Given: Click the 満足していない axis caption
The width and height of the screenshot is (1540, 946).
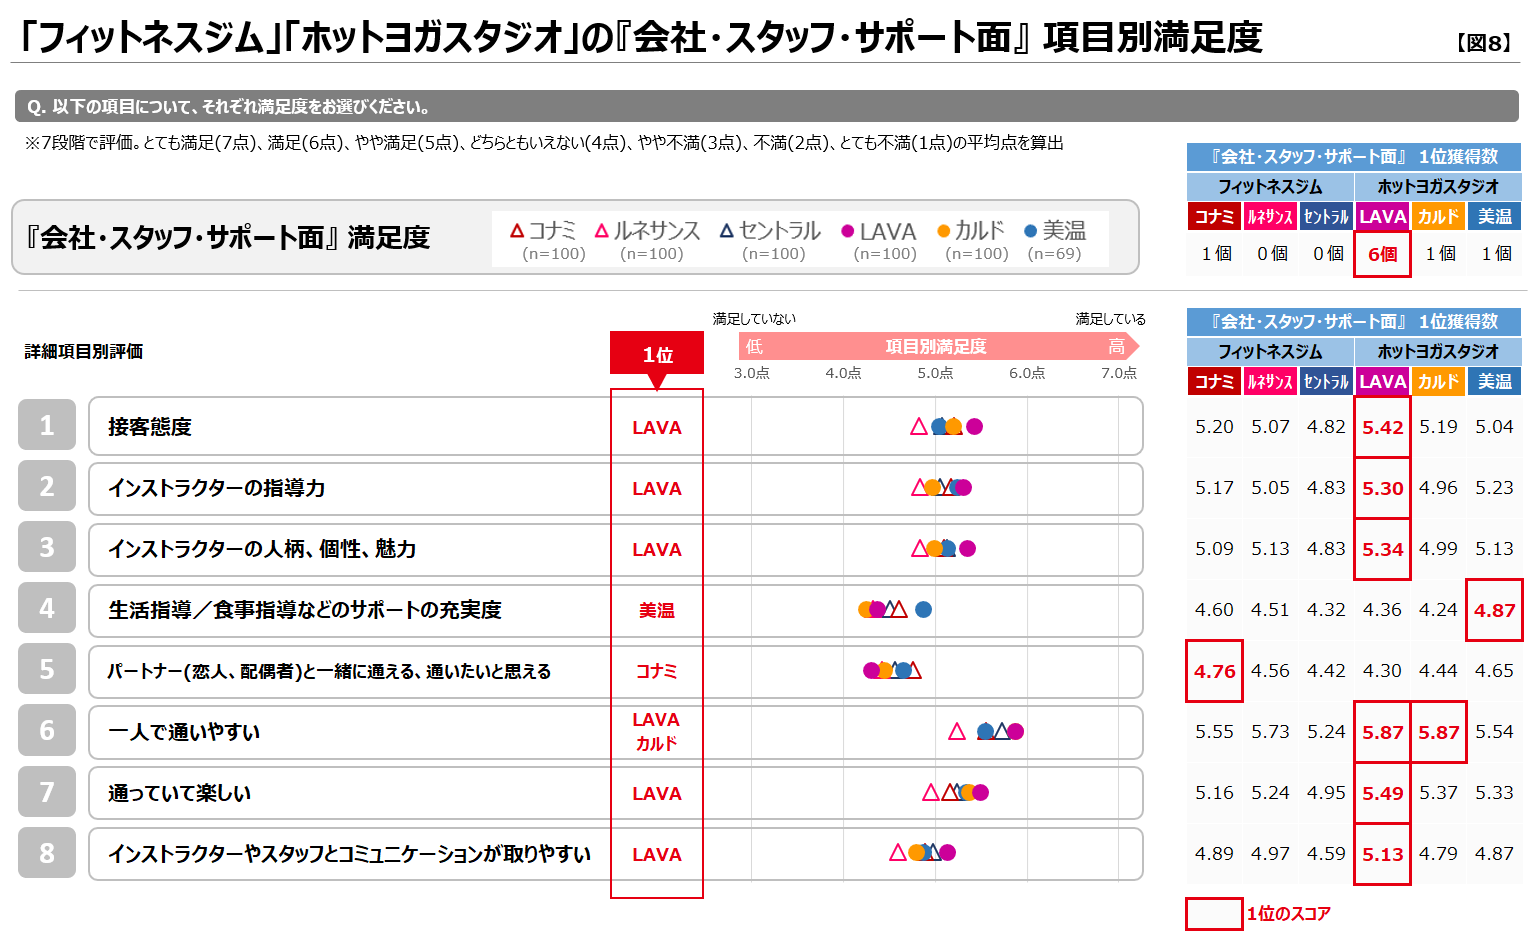Looking at the screenshot, I should tap(754, 319).
